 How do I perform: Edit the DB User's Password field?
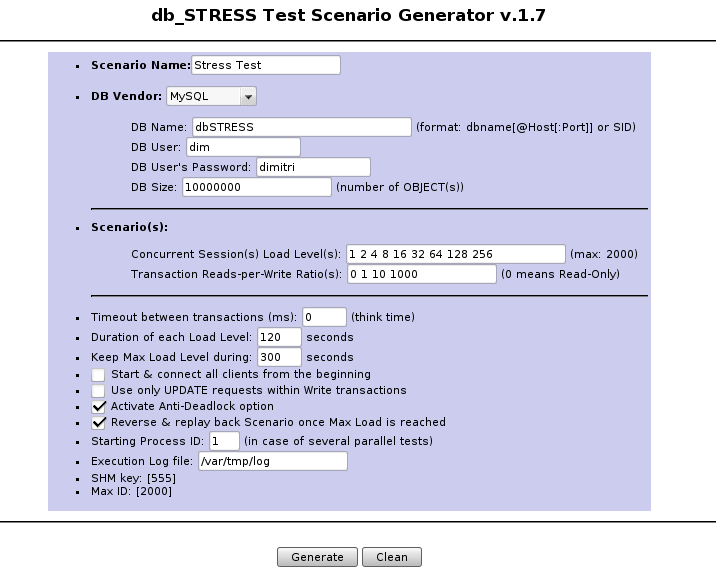[x=313, y=167]
